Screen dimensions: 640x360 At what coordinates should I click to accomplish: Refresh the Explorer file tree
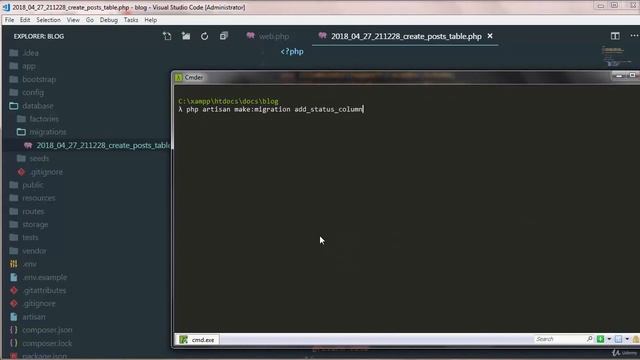pos(204,36)
